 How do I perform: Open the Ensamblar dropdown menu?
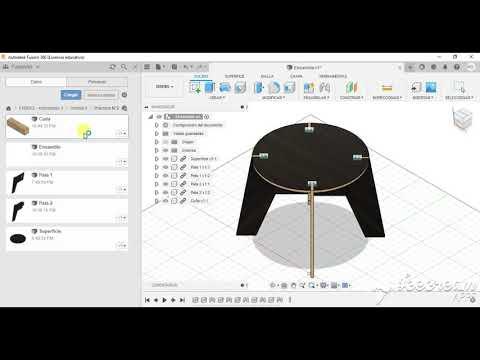pyautogui.click(x=316, y=98)
